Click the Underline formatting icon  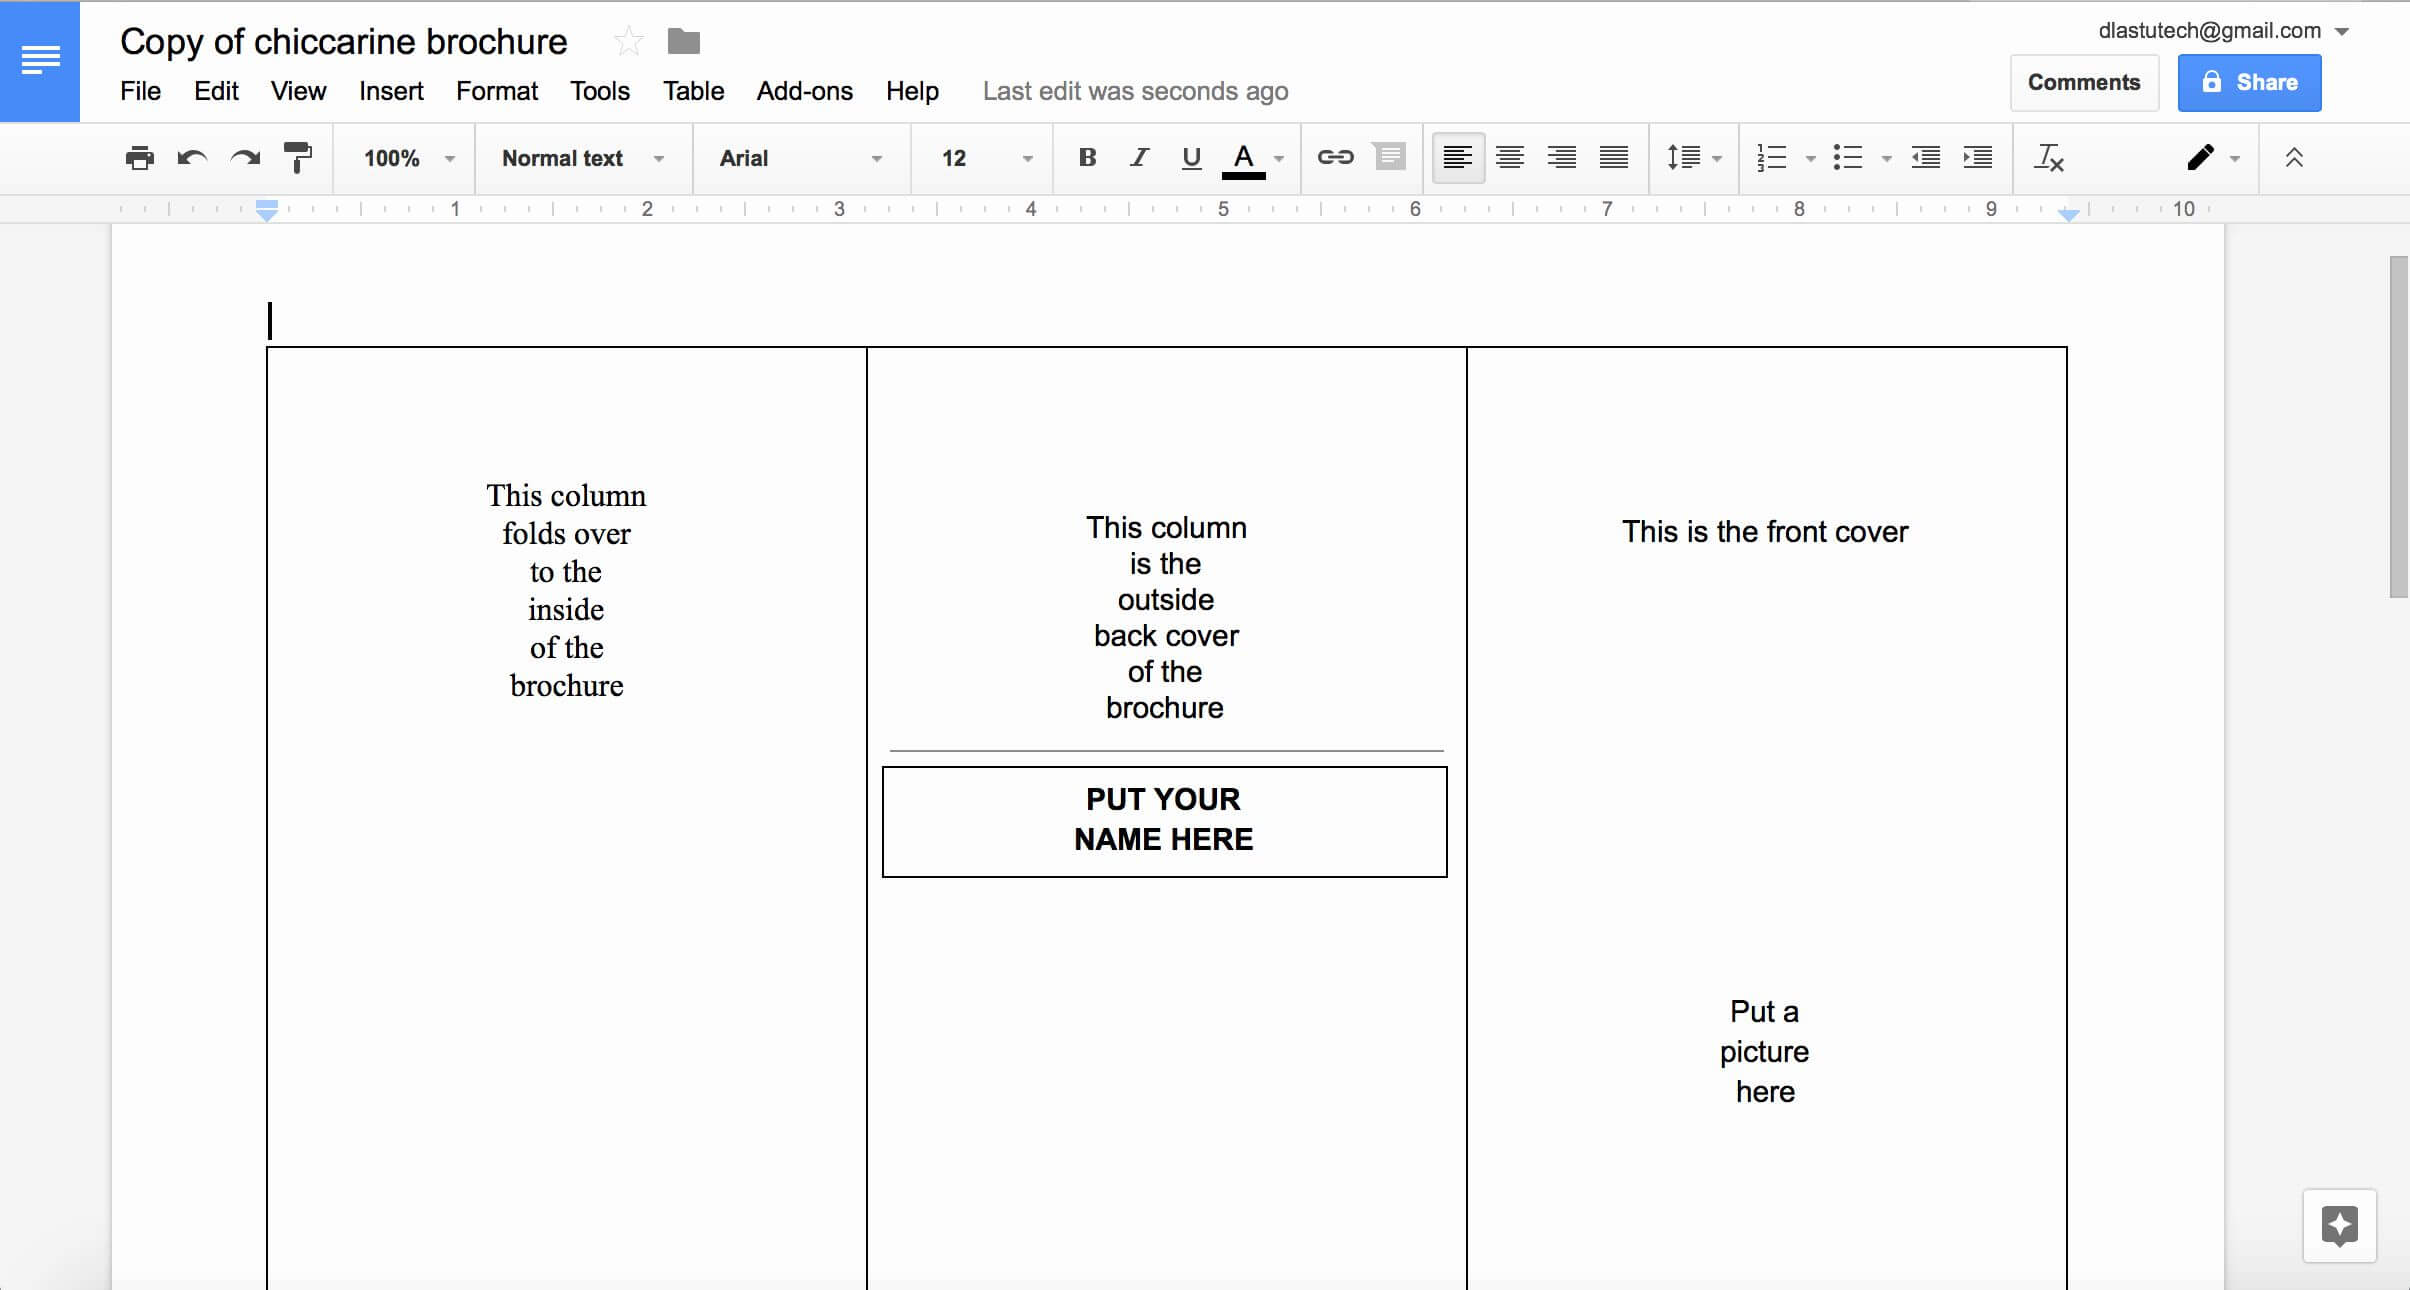tap(1191, 158)
